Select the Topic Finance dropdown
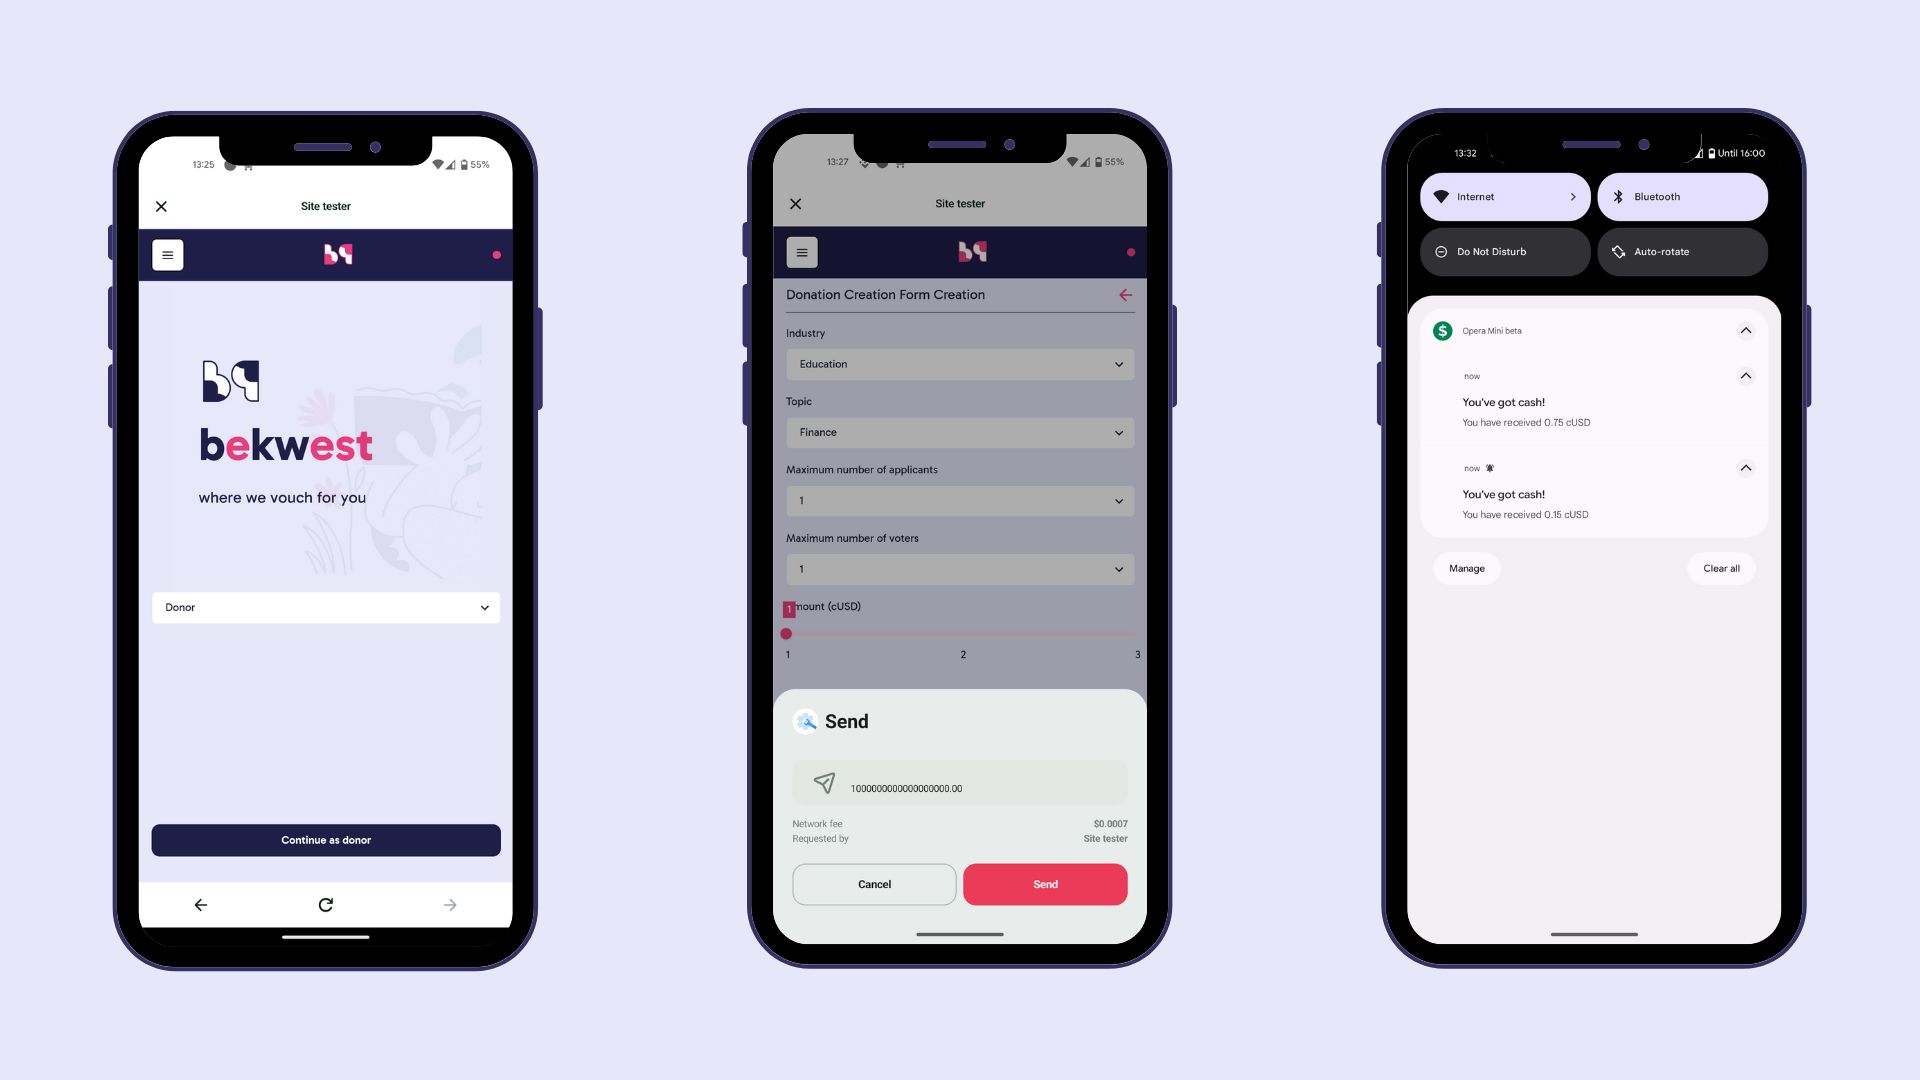1920x1080 pixels. click(x=960, y=433)
